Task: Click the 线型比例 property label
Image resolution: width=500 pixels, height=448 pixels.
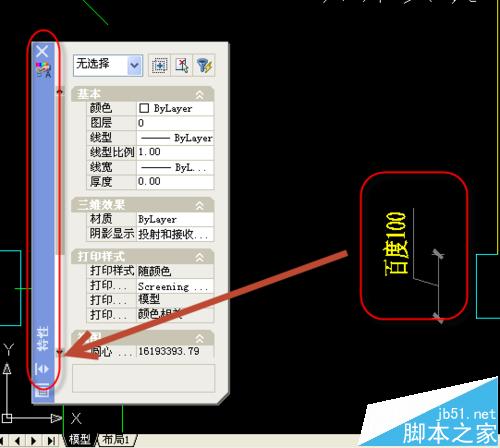Action: click(112, 152)
